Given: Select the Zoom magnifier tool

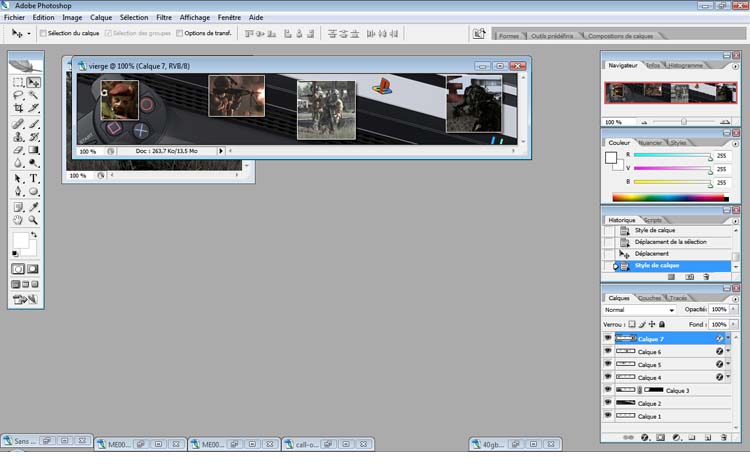Looking at the screenshot, I should 33,220.
